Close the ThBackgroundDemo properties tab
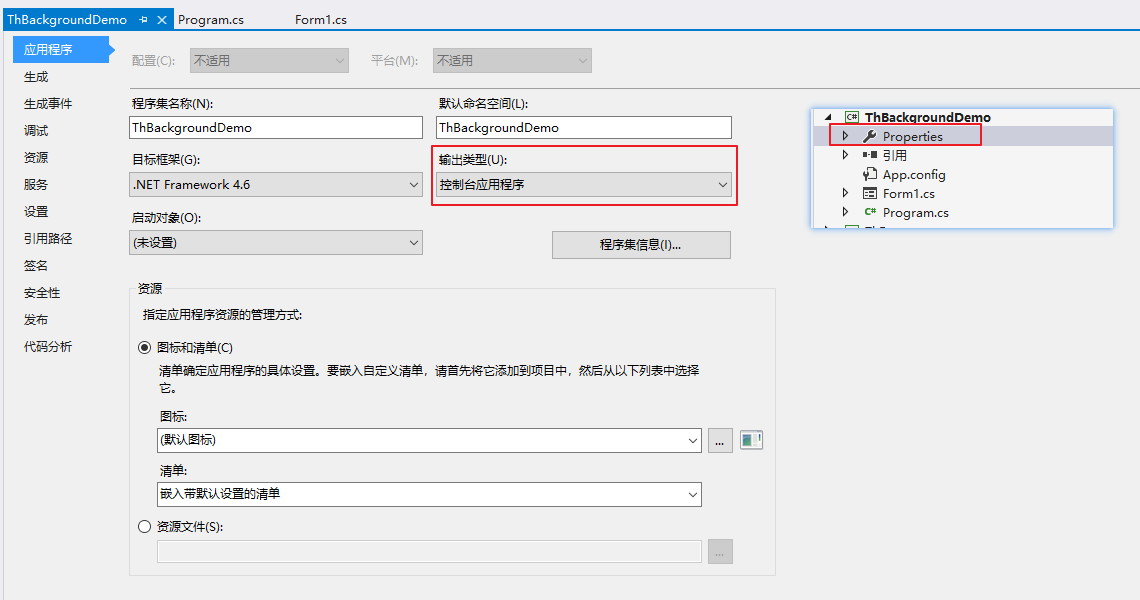The height and width of the screenshot is (600, 1140). pyautogui.click(x=162, y=20)
